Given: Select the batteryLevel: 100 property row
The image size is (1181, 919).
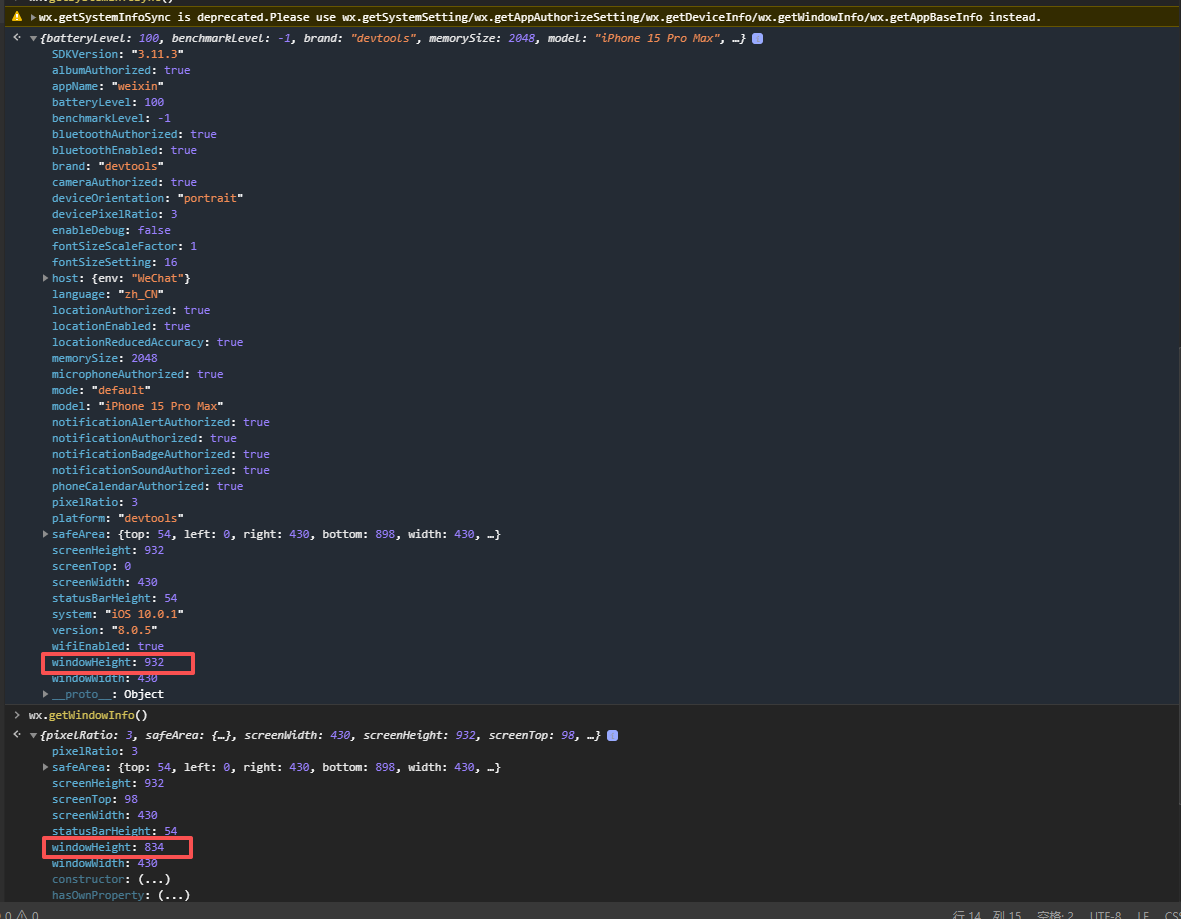Looking at the screenshot, I should coord(108,102).
